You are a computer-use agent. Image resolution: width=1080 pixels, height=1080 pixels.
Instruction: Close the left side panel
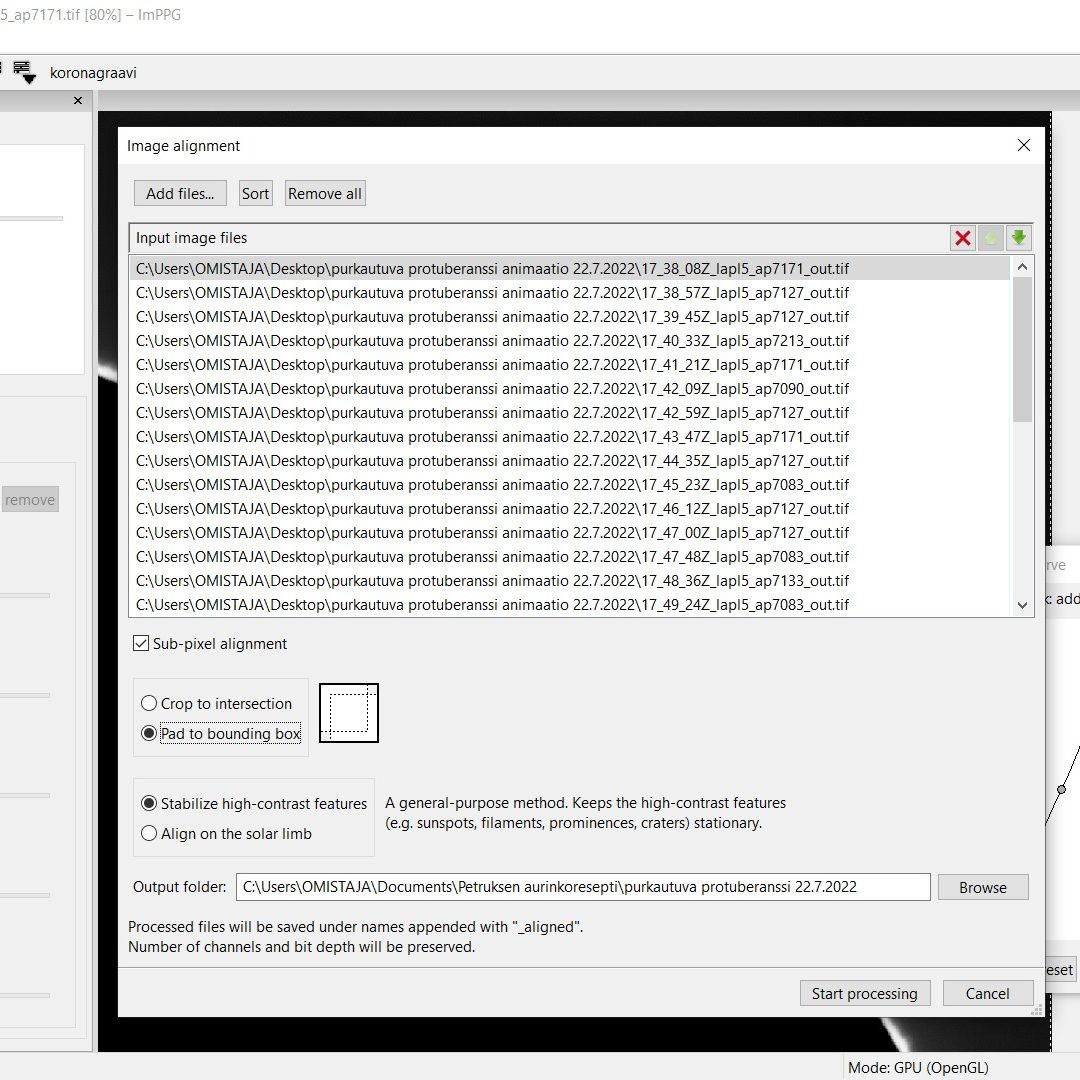tap(78, 101)
